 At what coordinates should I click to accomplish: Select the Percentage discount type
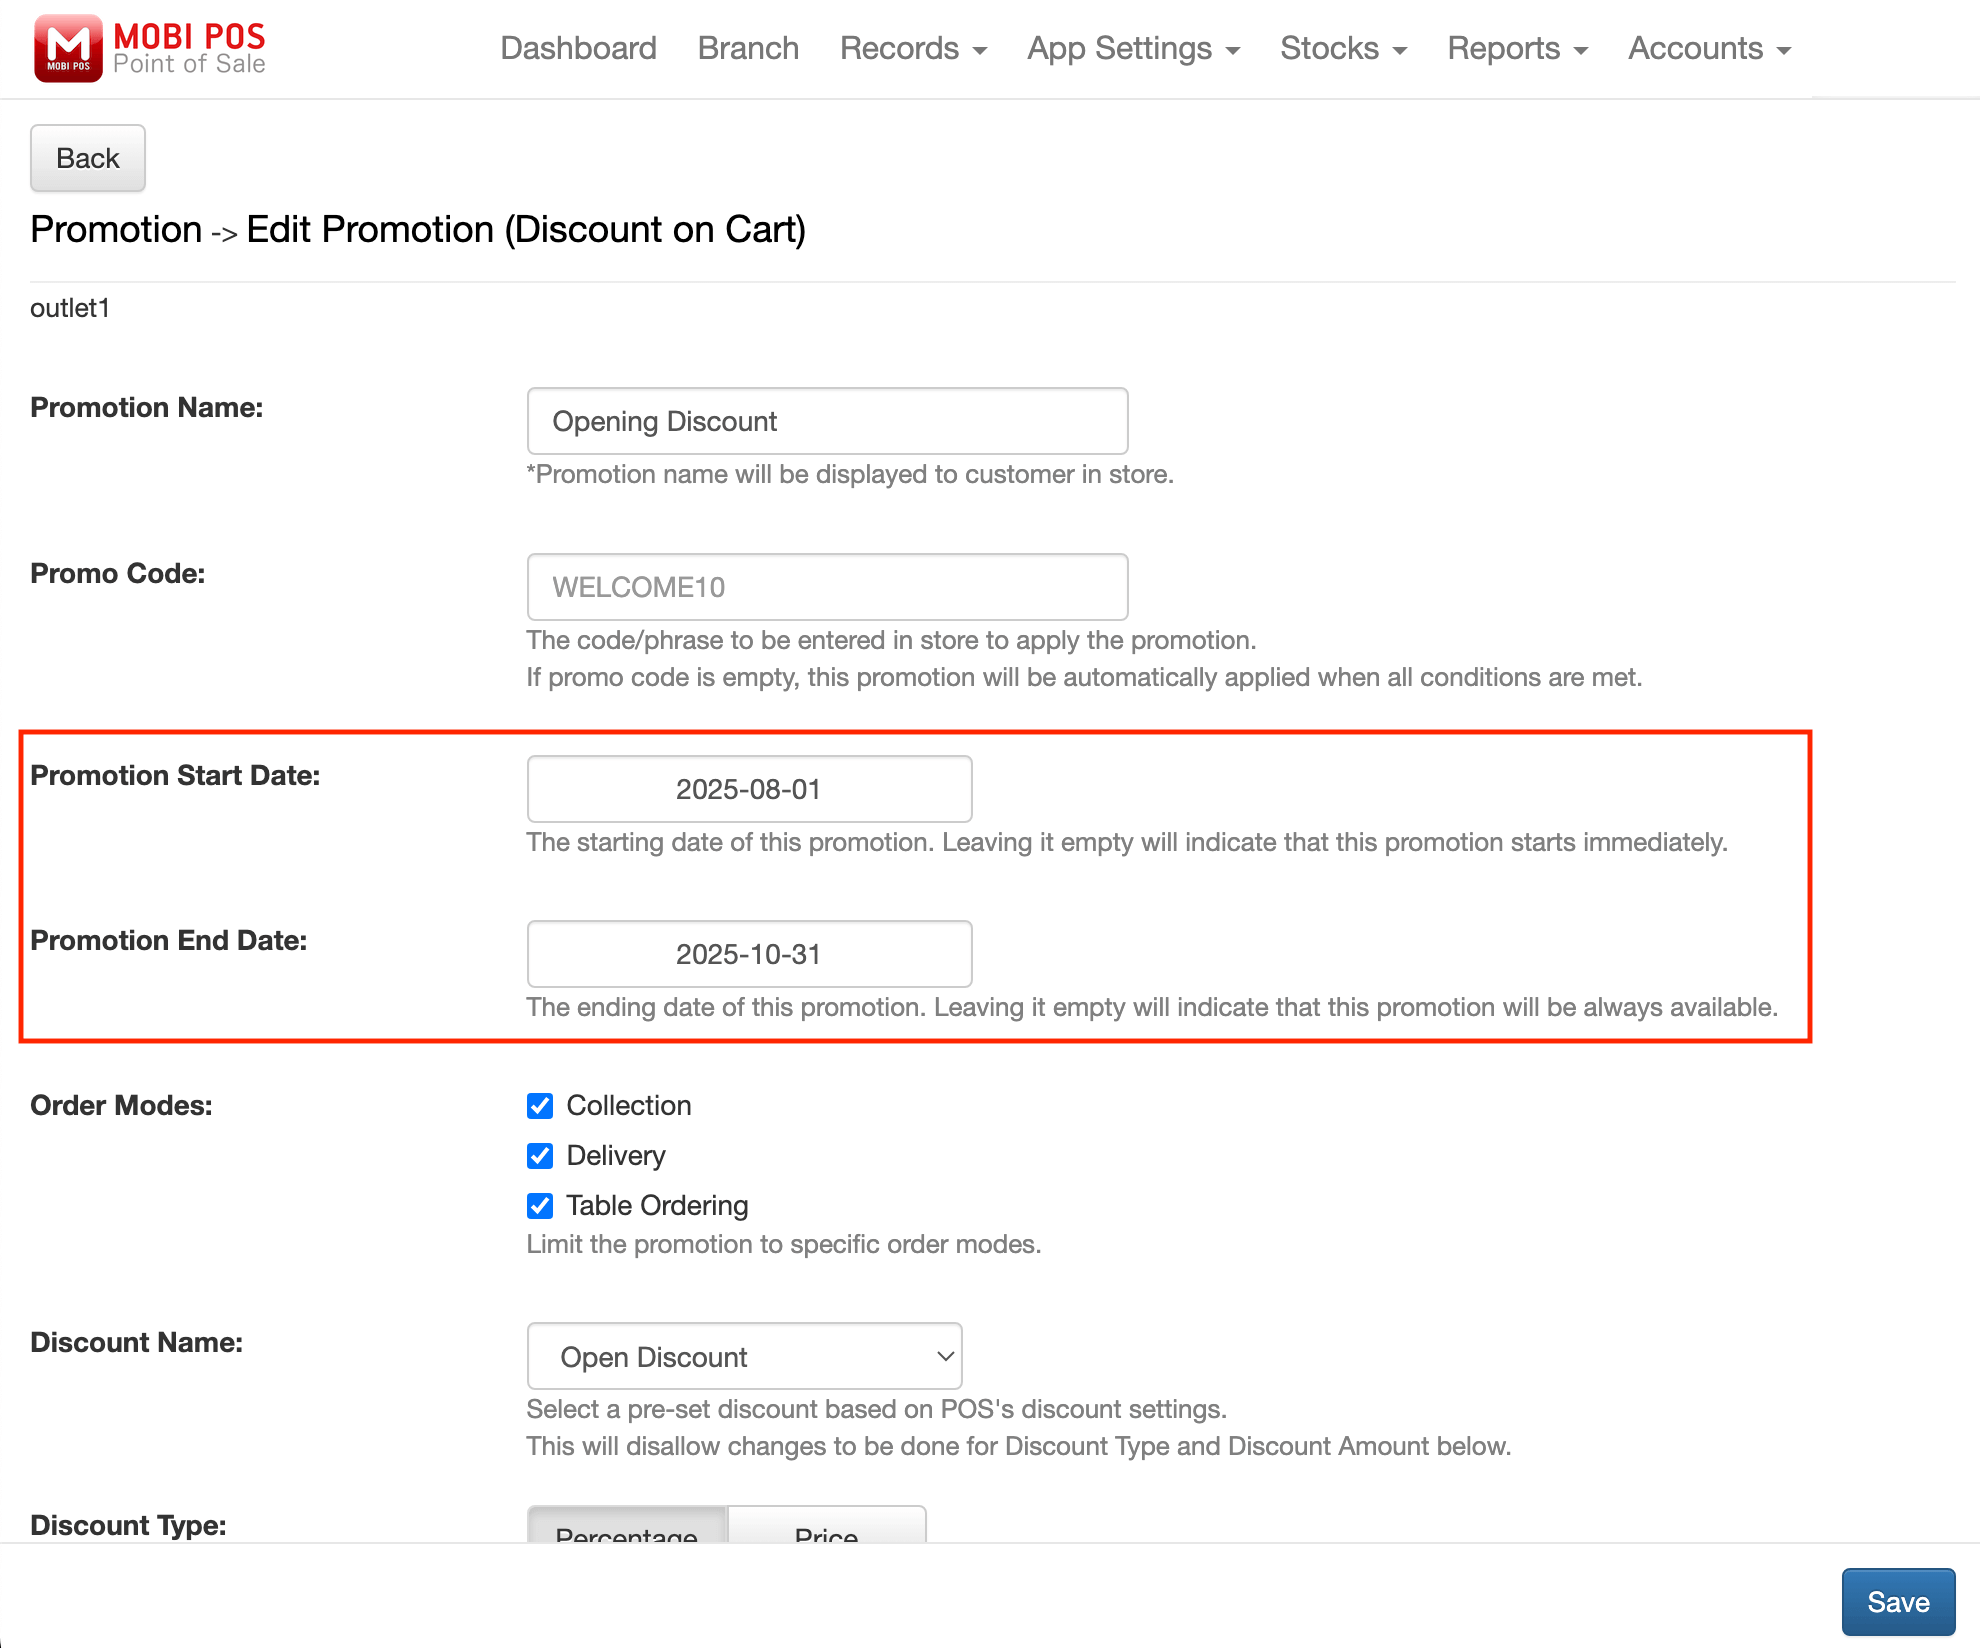[627, 1526]
